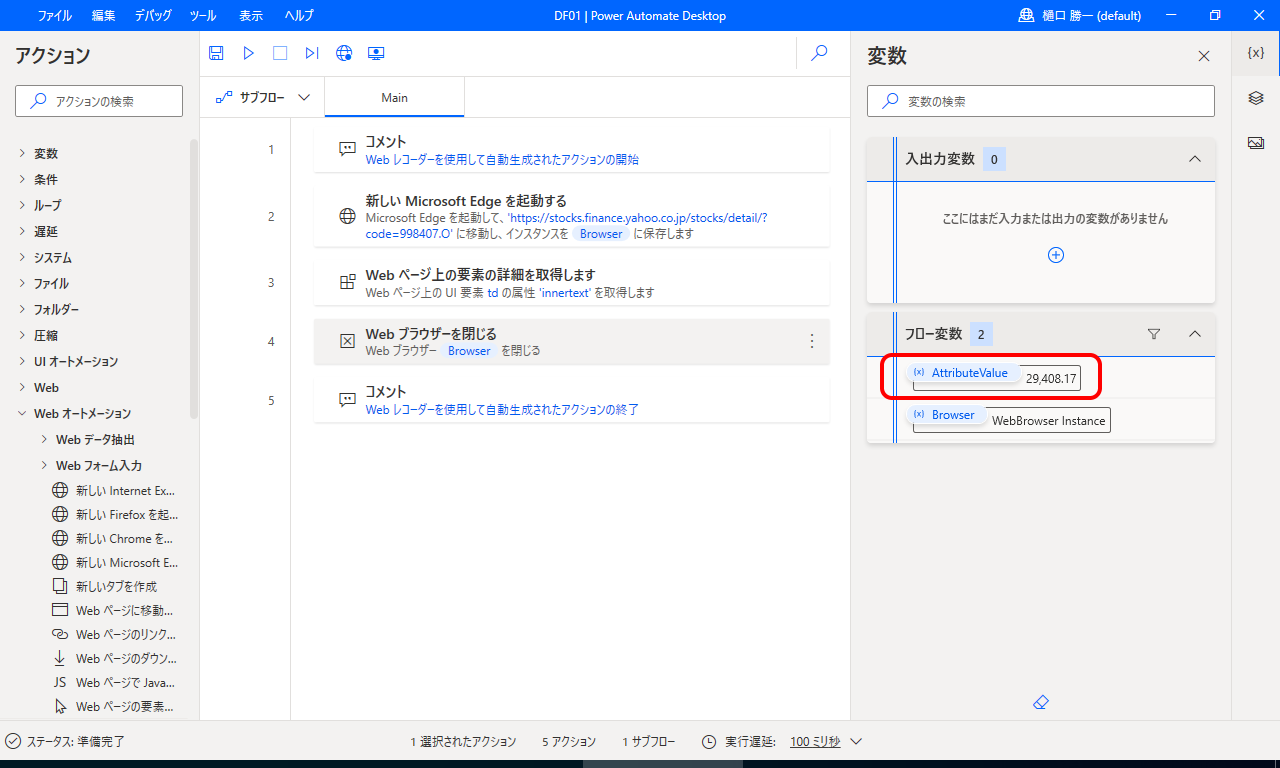Open flow search with the magnifier icon

(x=819, y=53)
